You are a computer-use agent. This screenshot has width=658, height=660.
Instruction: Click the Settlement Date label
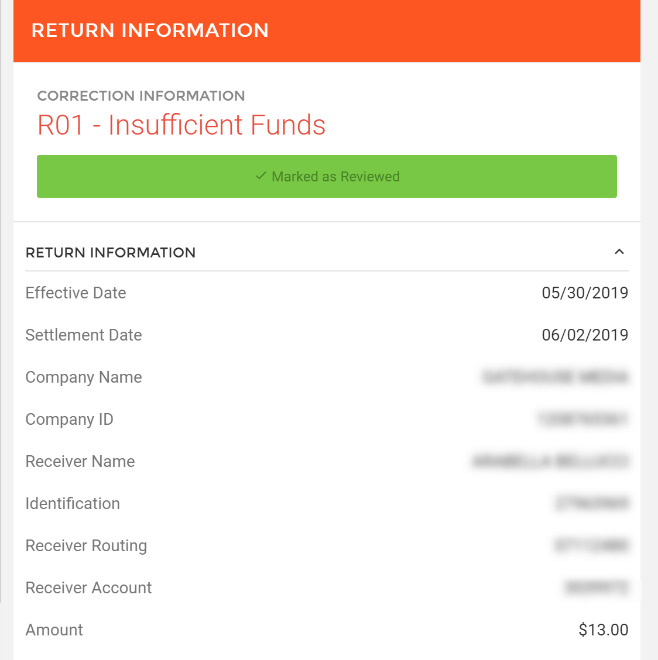[84, 335]
